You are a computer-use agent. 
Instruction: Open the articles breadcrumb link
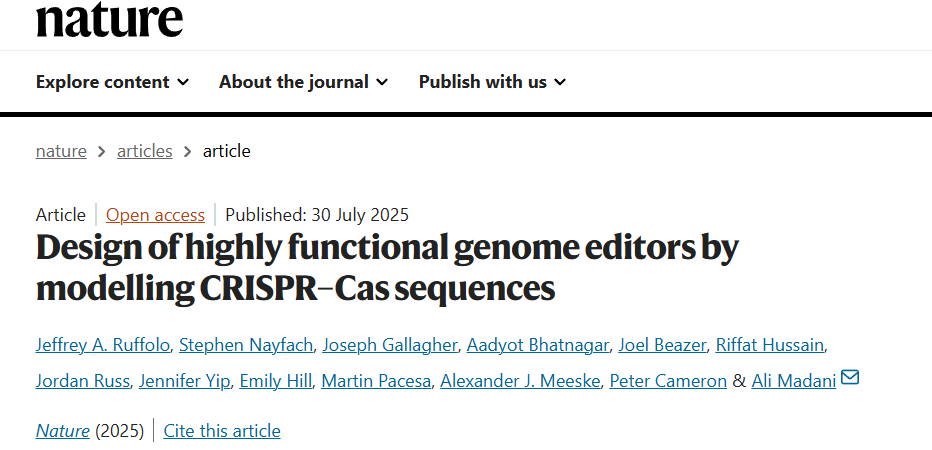(144, 151)
